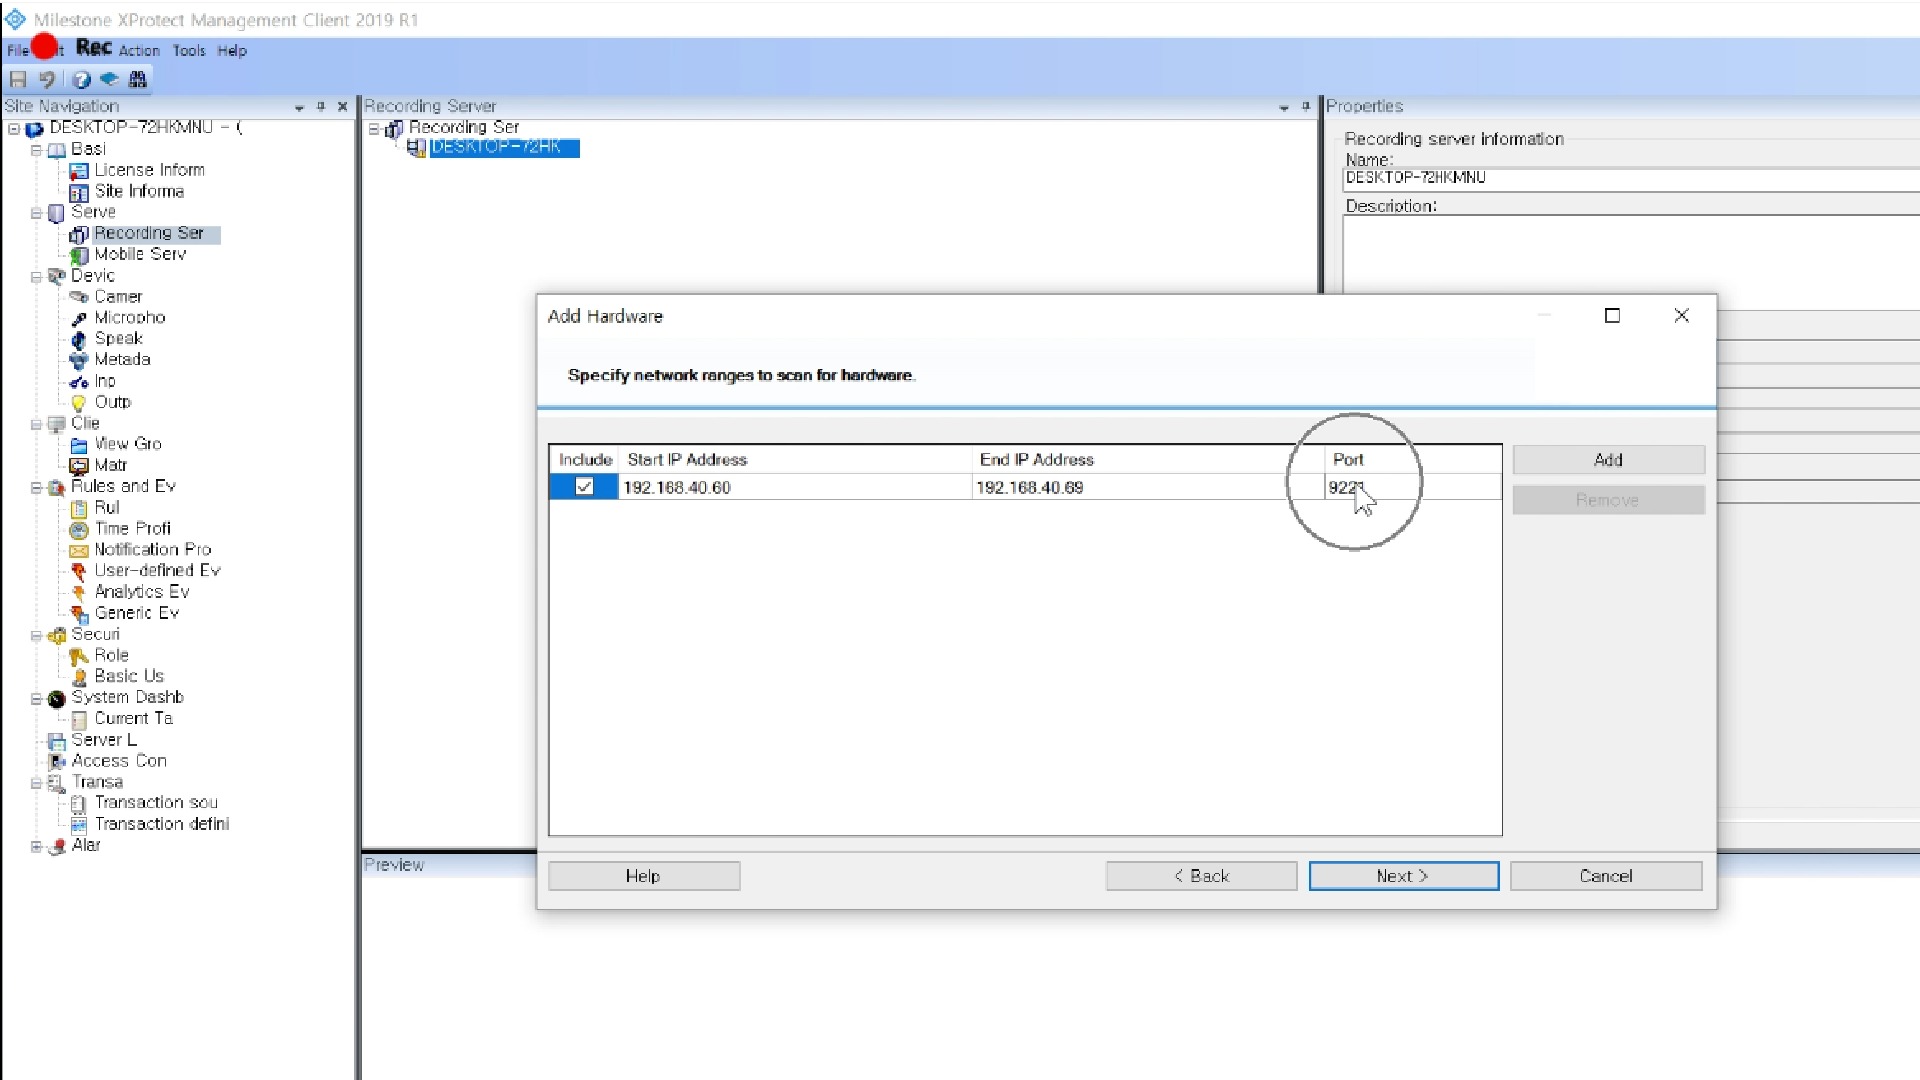The image size is (1920, 1080).
Task: Collapse the Devices node in Site Navigation
Action: tap(36, 277)
